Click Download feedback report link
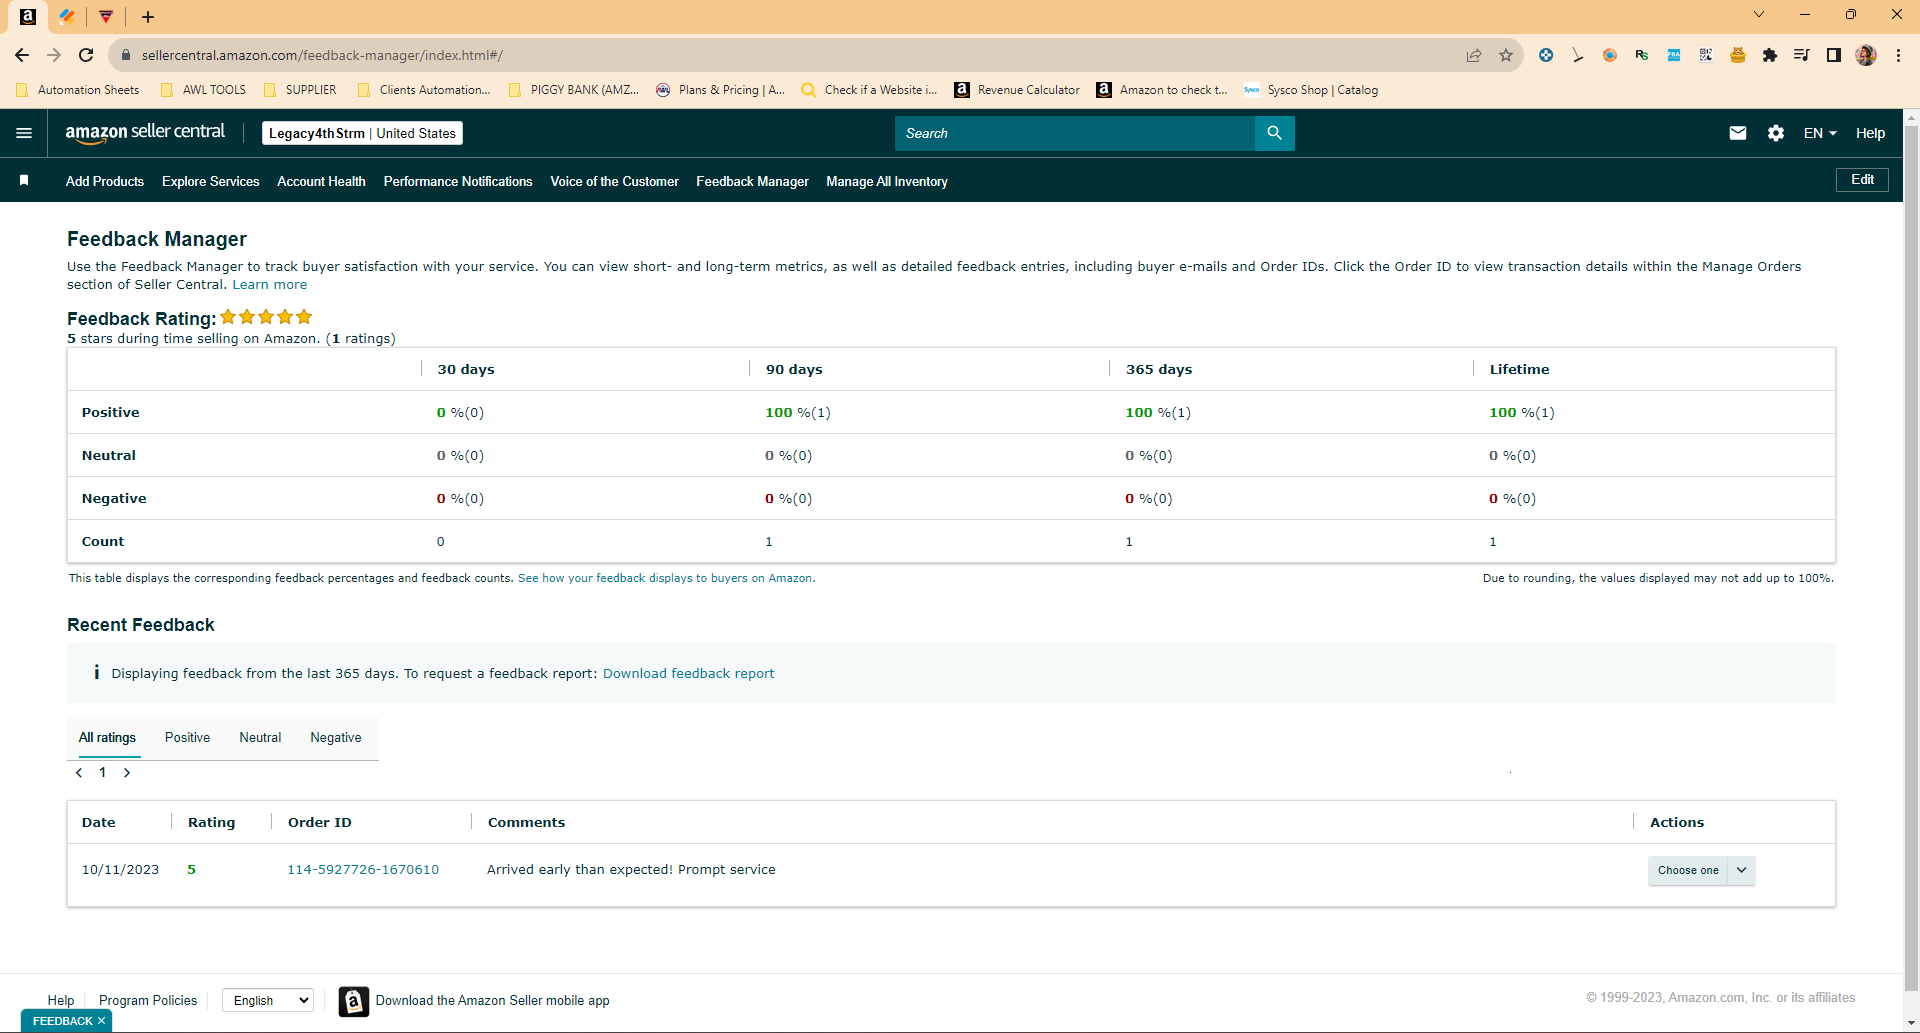The image size is (1920, 1033). tap(688, 674)
